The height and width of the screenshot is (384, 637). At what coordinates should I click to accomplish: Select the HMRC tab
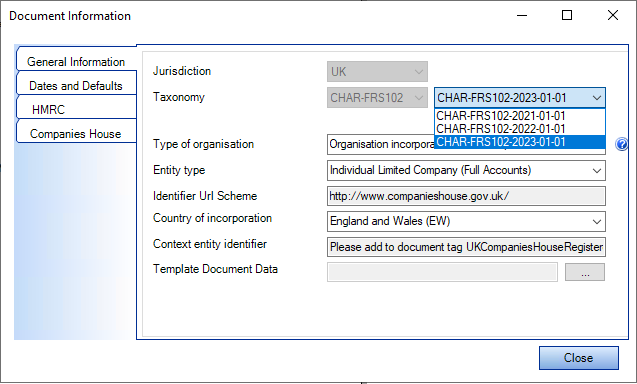tap(76, 110)
